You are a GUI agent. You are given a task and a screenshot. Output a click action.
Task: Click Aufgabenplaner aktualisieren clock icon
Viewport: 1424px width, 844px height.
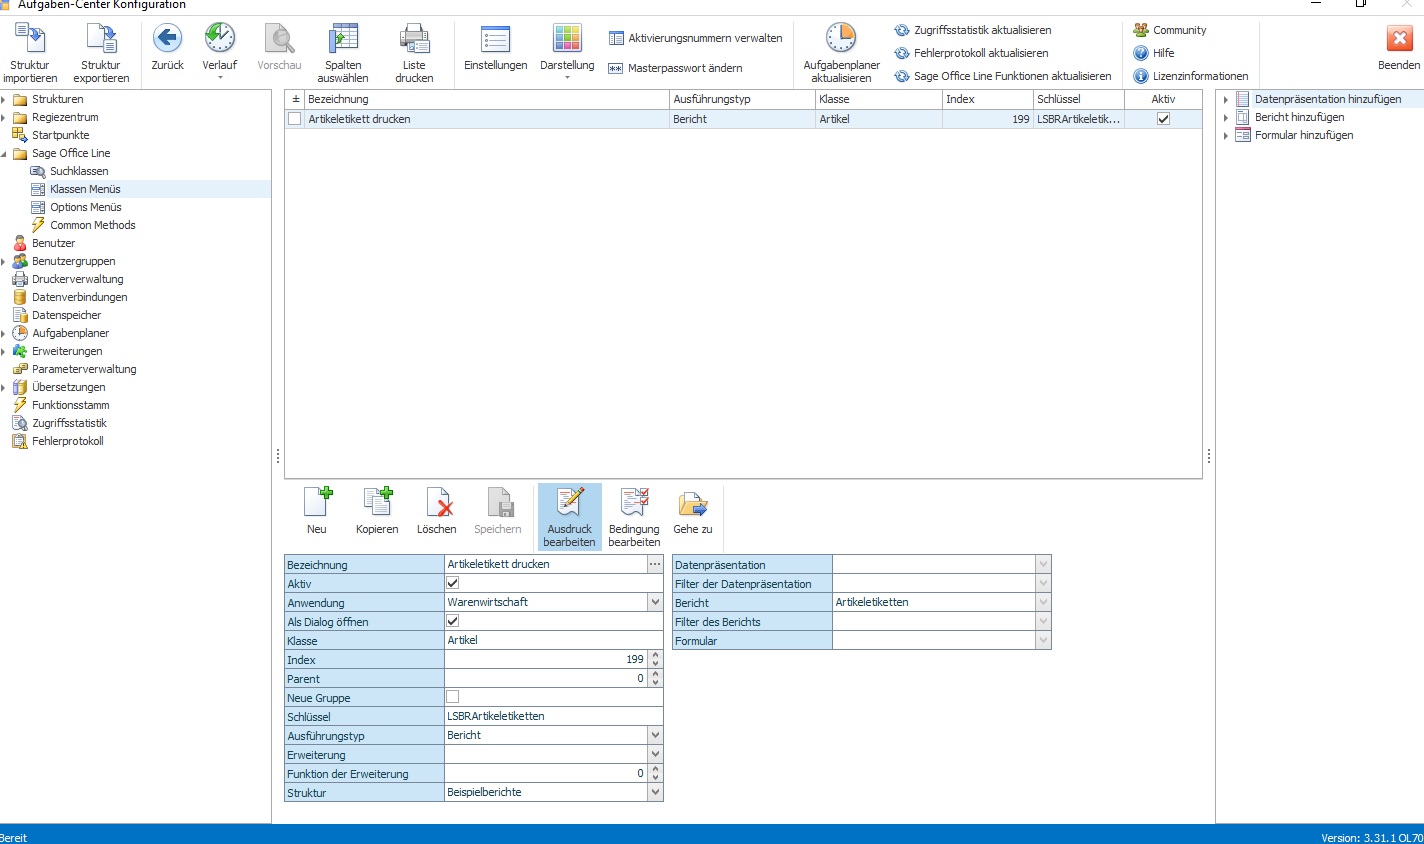coord(841,38)
